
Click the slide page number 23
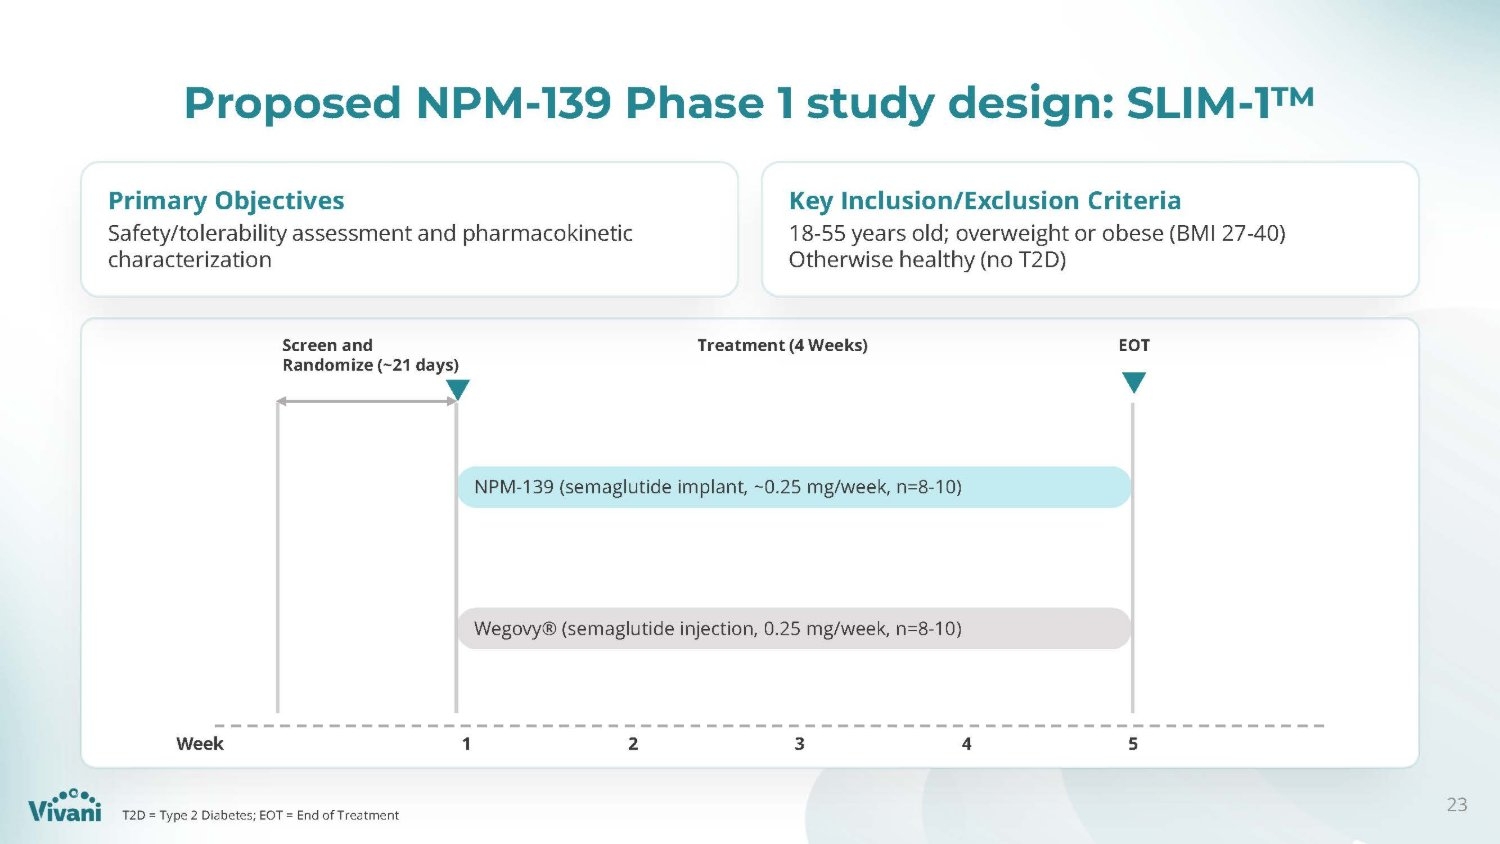(1457, 804)
